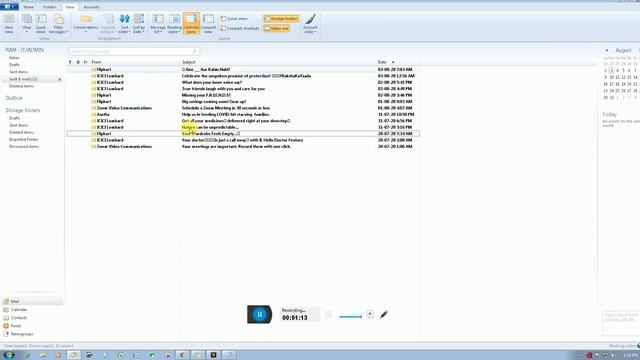This screenshot has height=360, width=640.
Task: Open the Inbox folder under RAM account
Action: [x=14, y=58]
